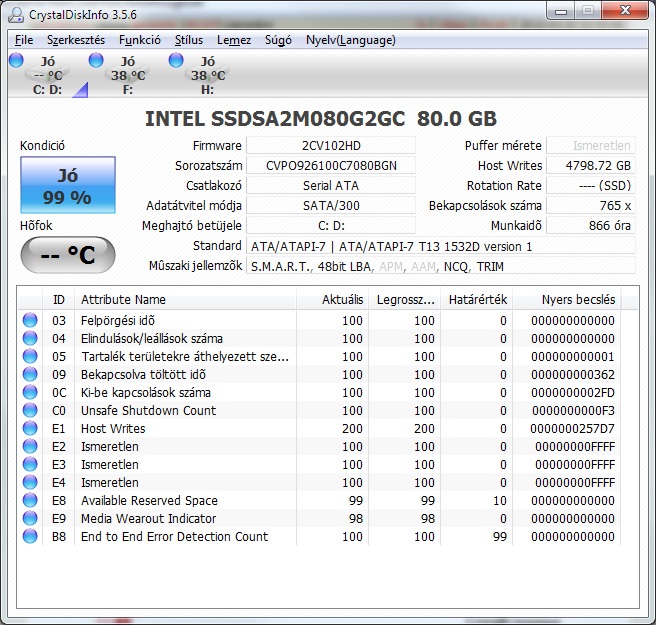Click the Nyers becslés column header
Viewport: 656px width, 625px height.
[567, 300]
